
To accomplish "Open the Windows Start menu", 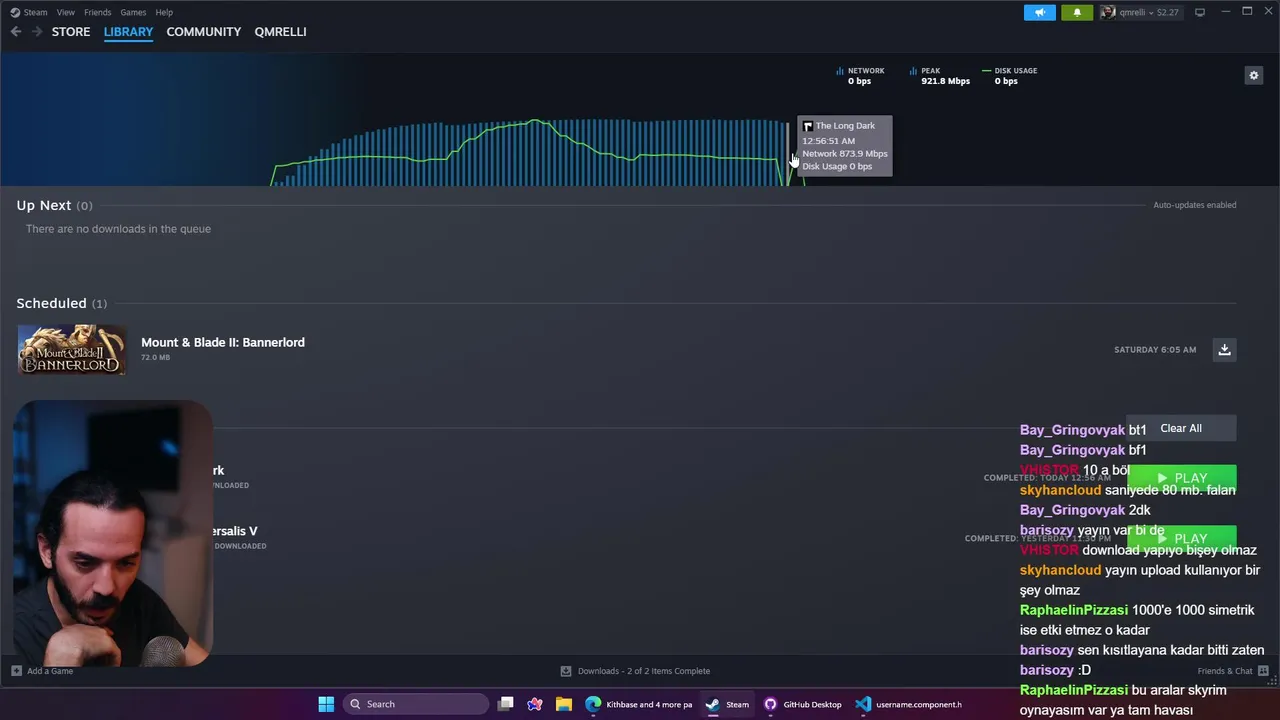I will pyautogui.click(x=326, y=704).
